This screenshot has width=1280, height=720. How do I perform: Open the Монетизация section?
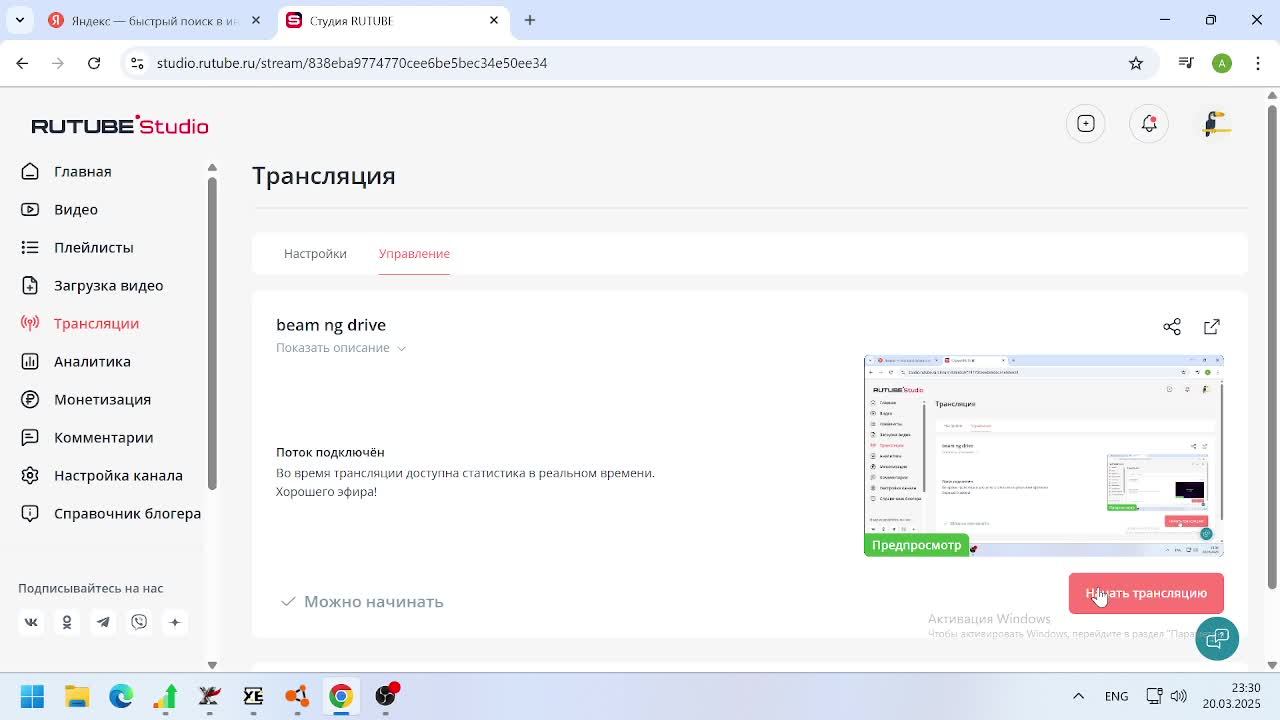pos(102,399)
